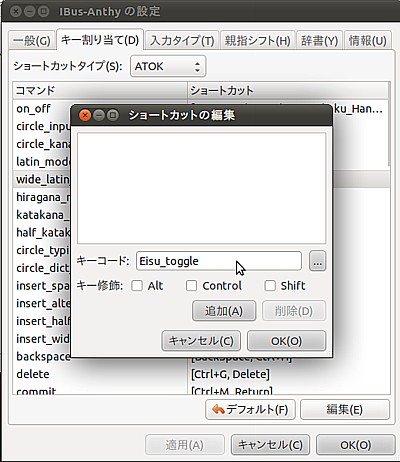Close the ショートカットの編集 dialog via red button

(x=85, y=115)
